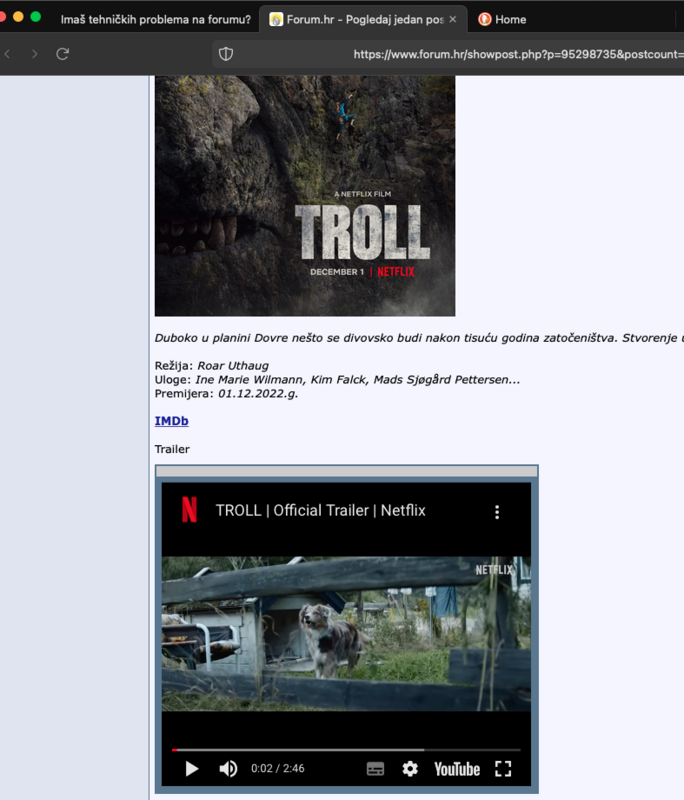Open the shield privacy icon
The width and height of the screenshot is (684, 800).
pyautogui.click(x=226, y=54)
